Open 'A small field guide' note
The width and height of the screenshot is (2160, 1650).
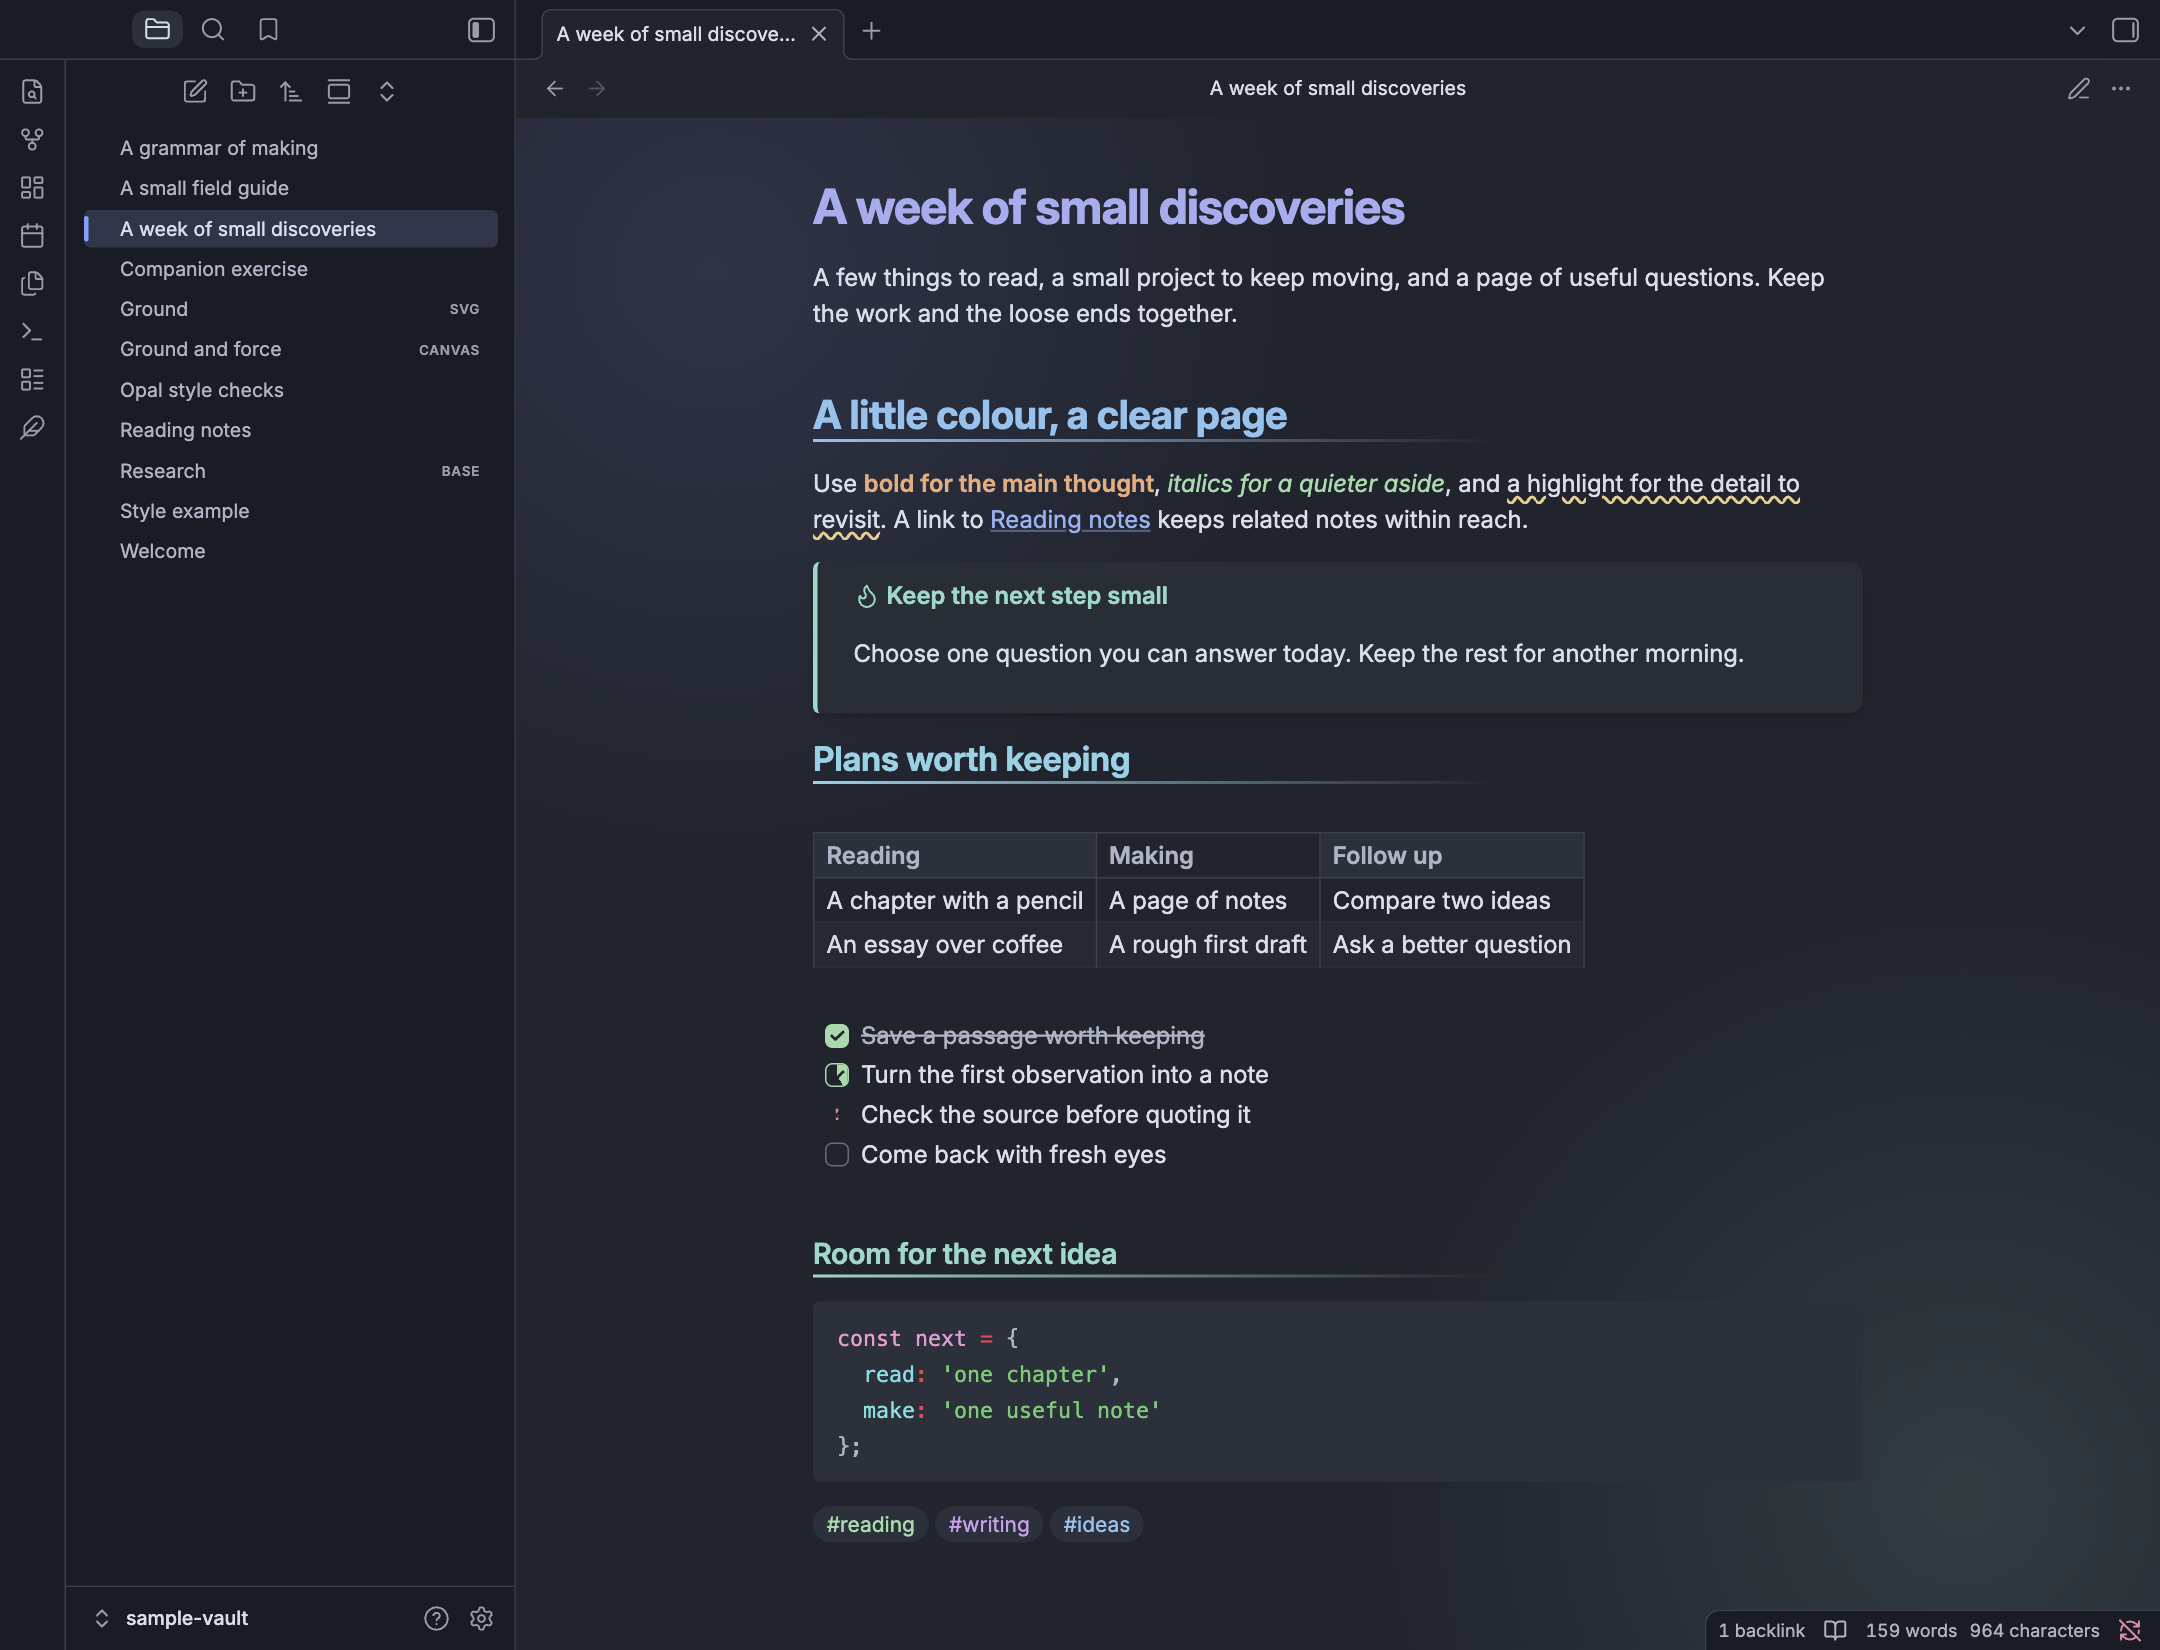[291, 188]
